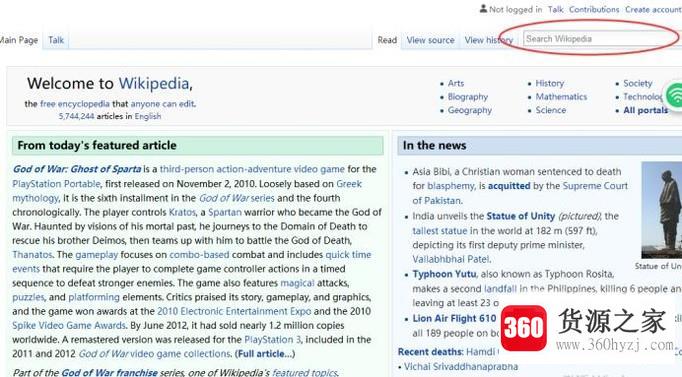Open the Talk link in top bar

pos(555,9)
